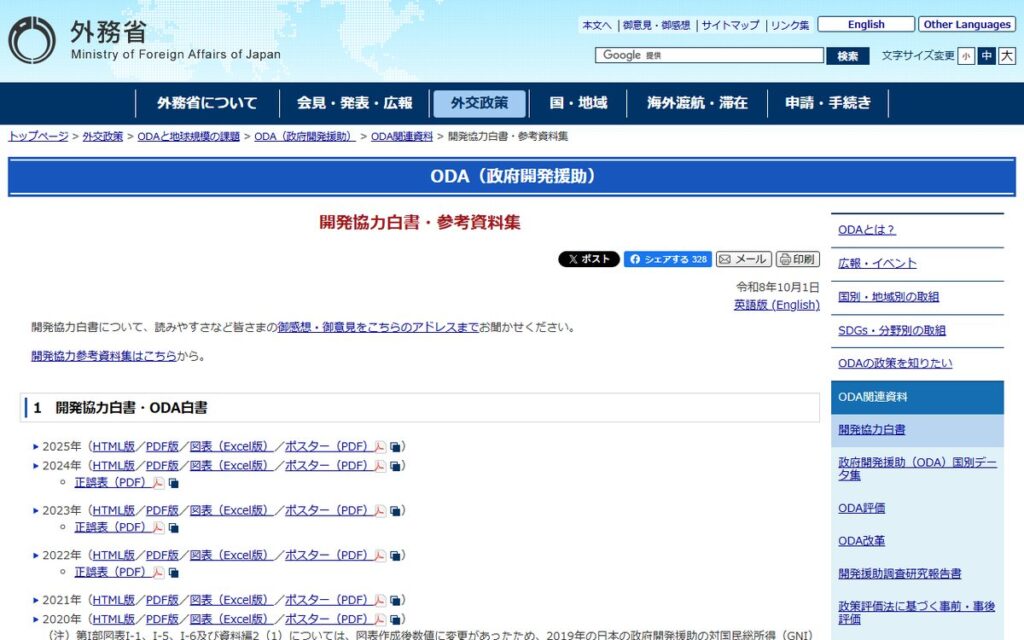This screenshot has height=640, width=1024.
Task: Share on Facebook with シェアする button
Action: (667, 259)
